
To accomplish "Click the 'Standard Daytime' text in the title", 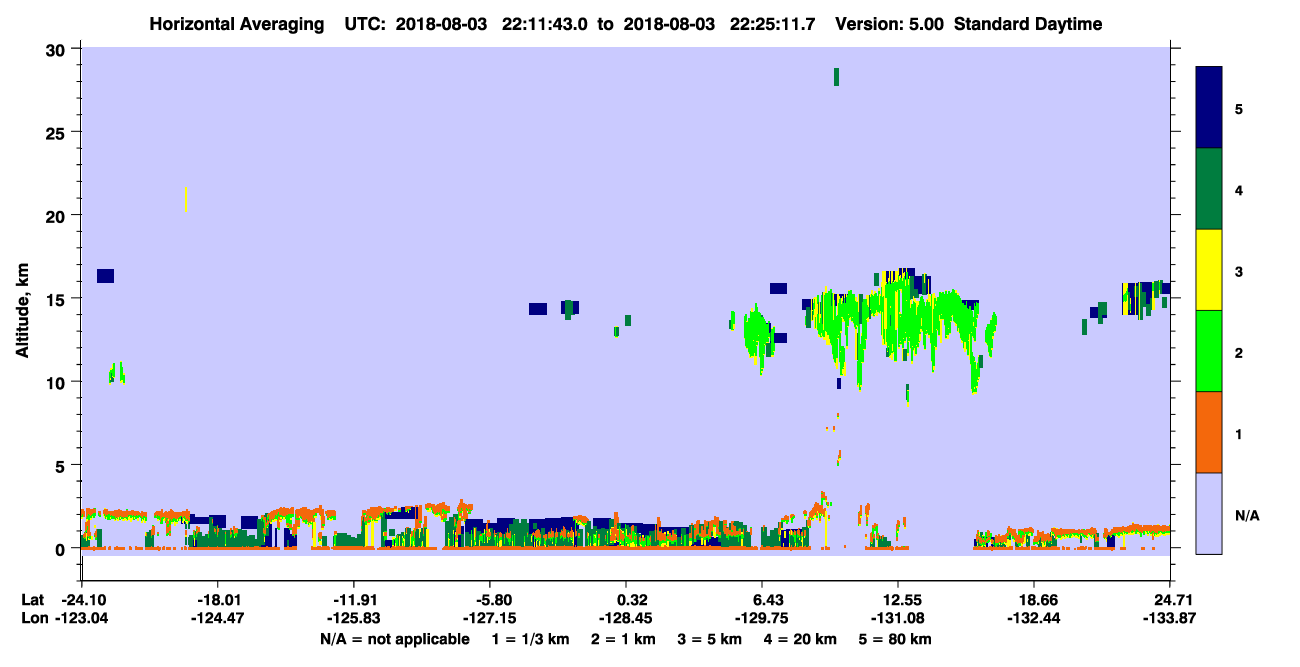I will (x=1028, y=24).
